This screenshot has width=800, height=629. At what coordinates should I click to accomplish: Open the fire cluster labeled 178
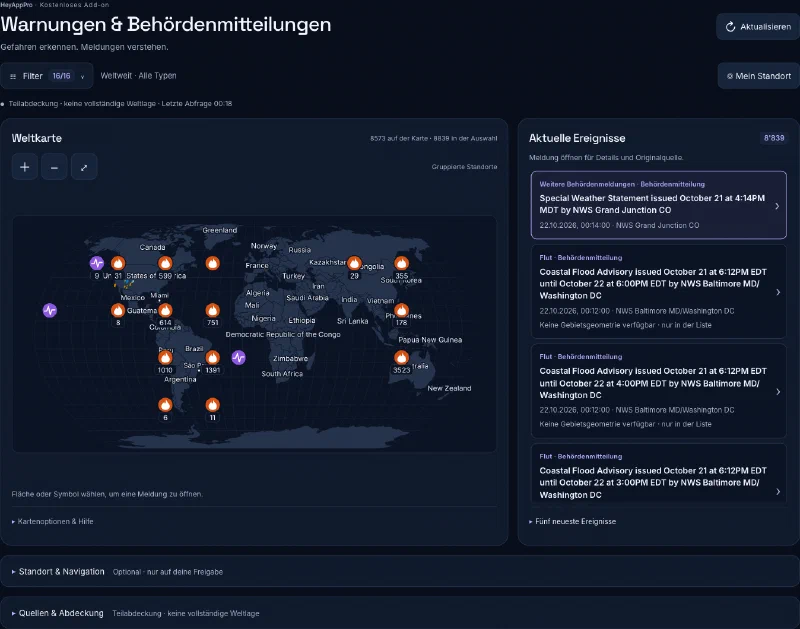402,310
